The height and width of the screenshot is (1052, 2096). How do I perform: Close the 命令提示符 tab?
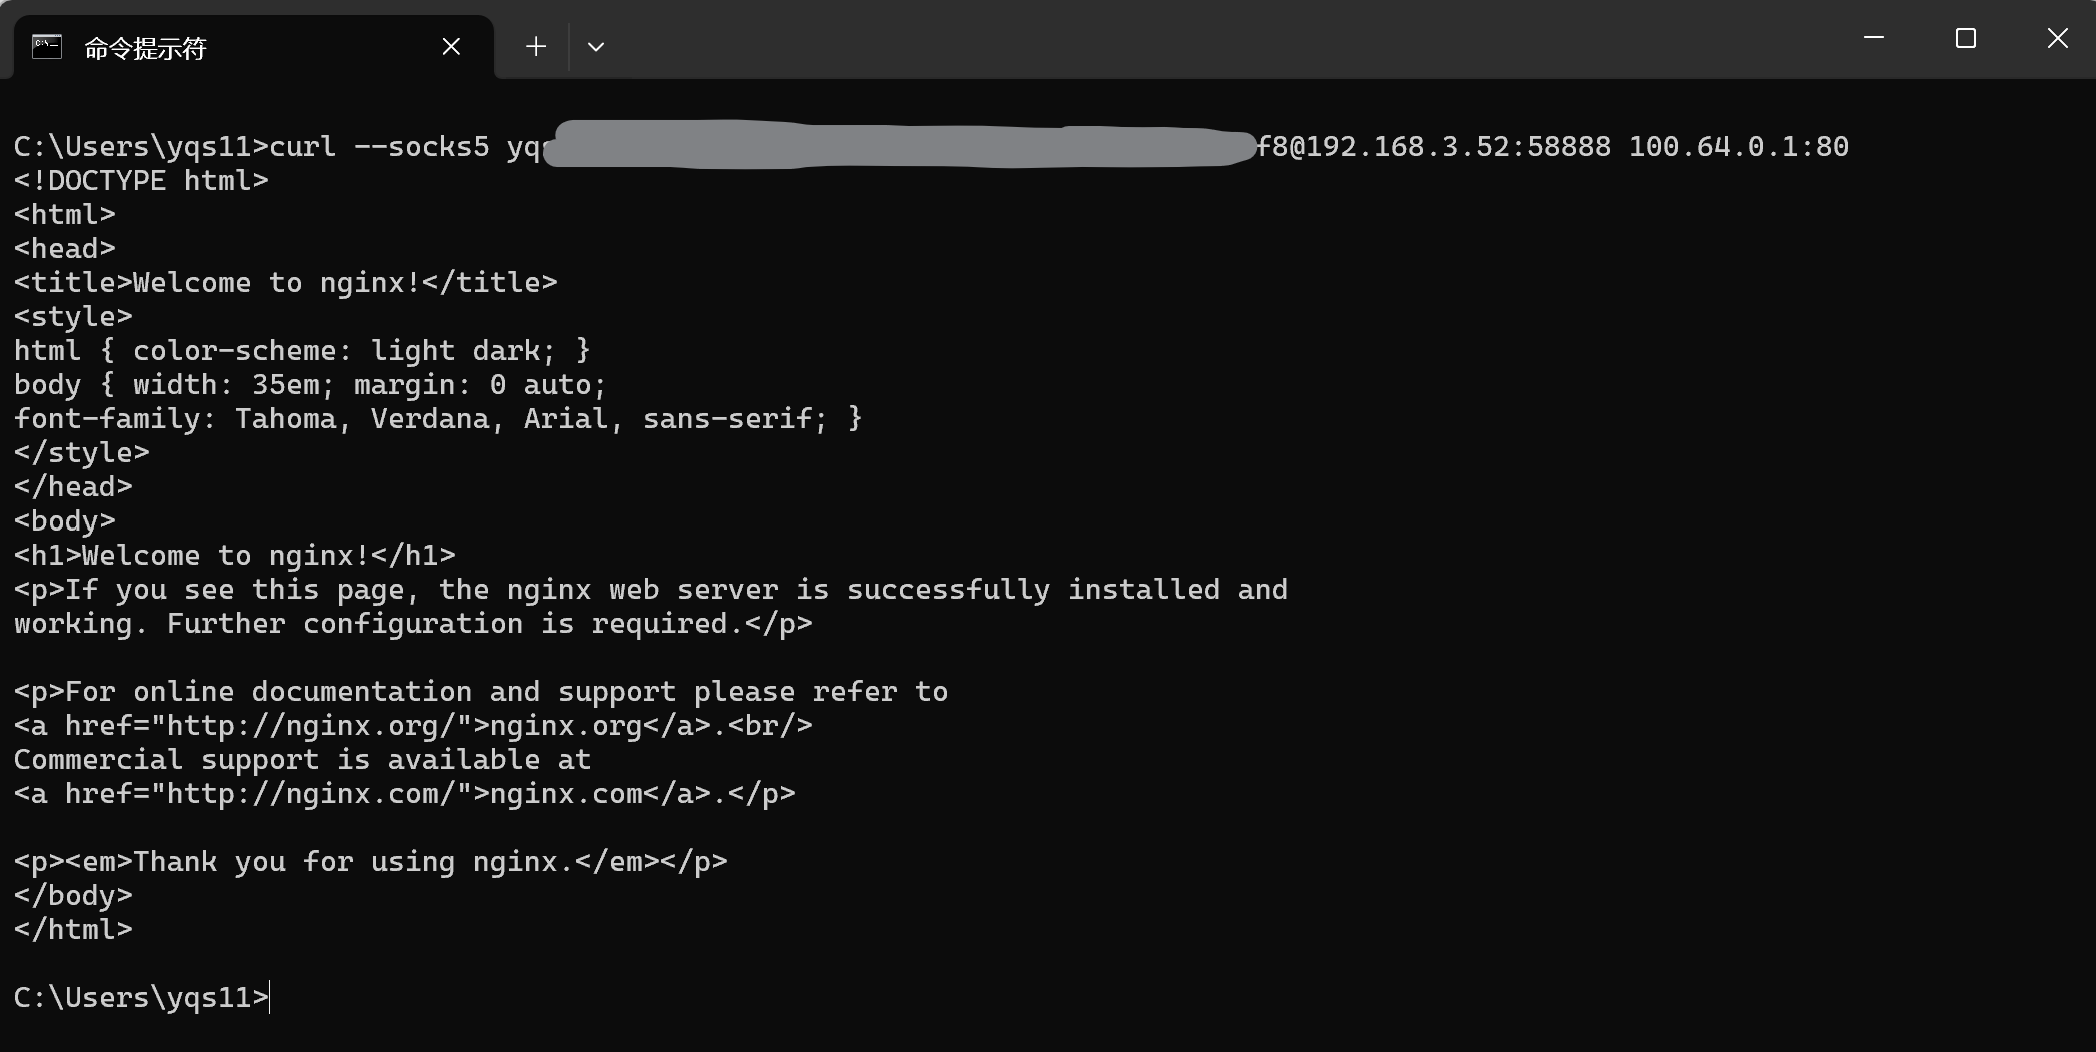(451, 46)
